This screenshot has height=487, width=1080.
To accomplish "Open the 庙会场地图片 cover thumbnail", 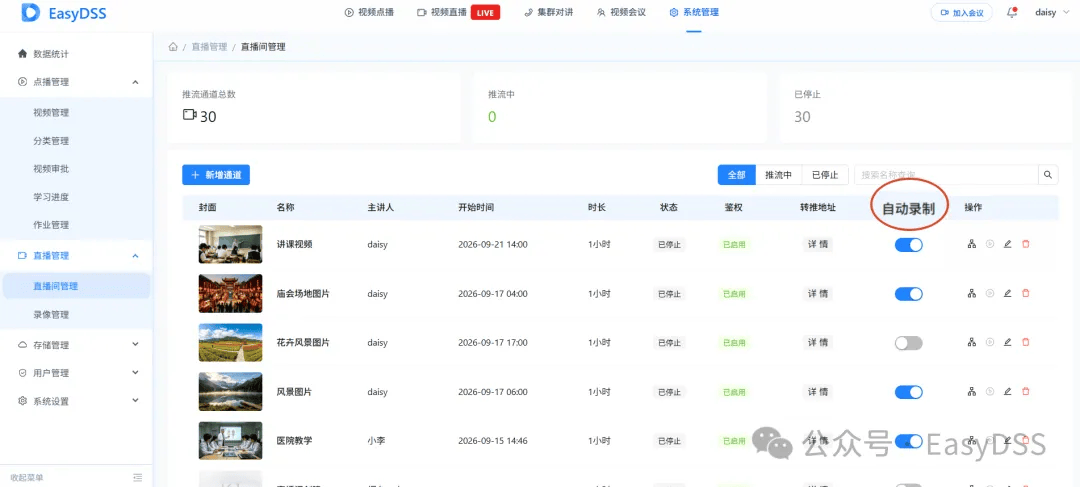I will pos(230,293).
